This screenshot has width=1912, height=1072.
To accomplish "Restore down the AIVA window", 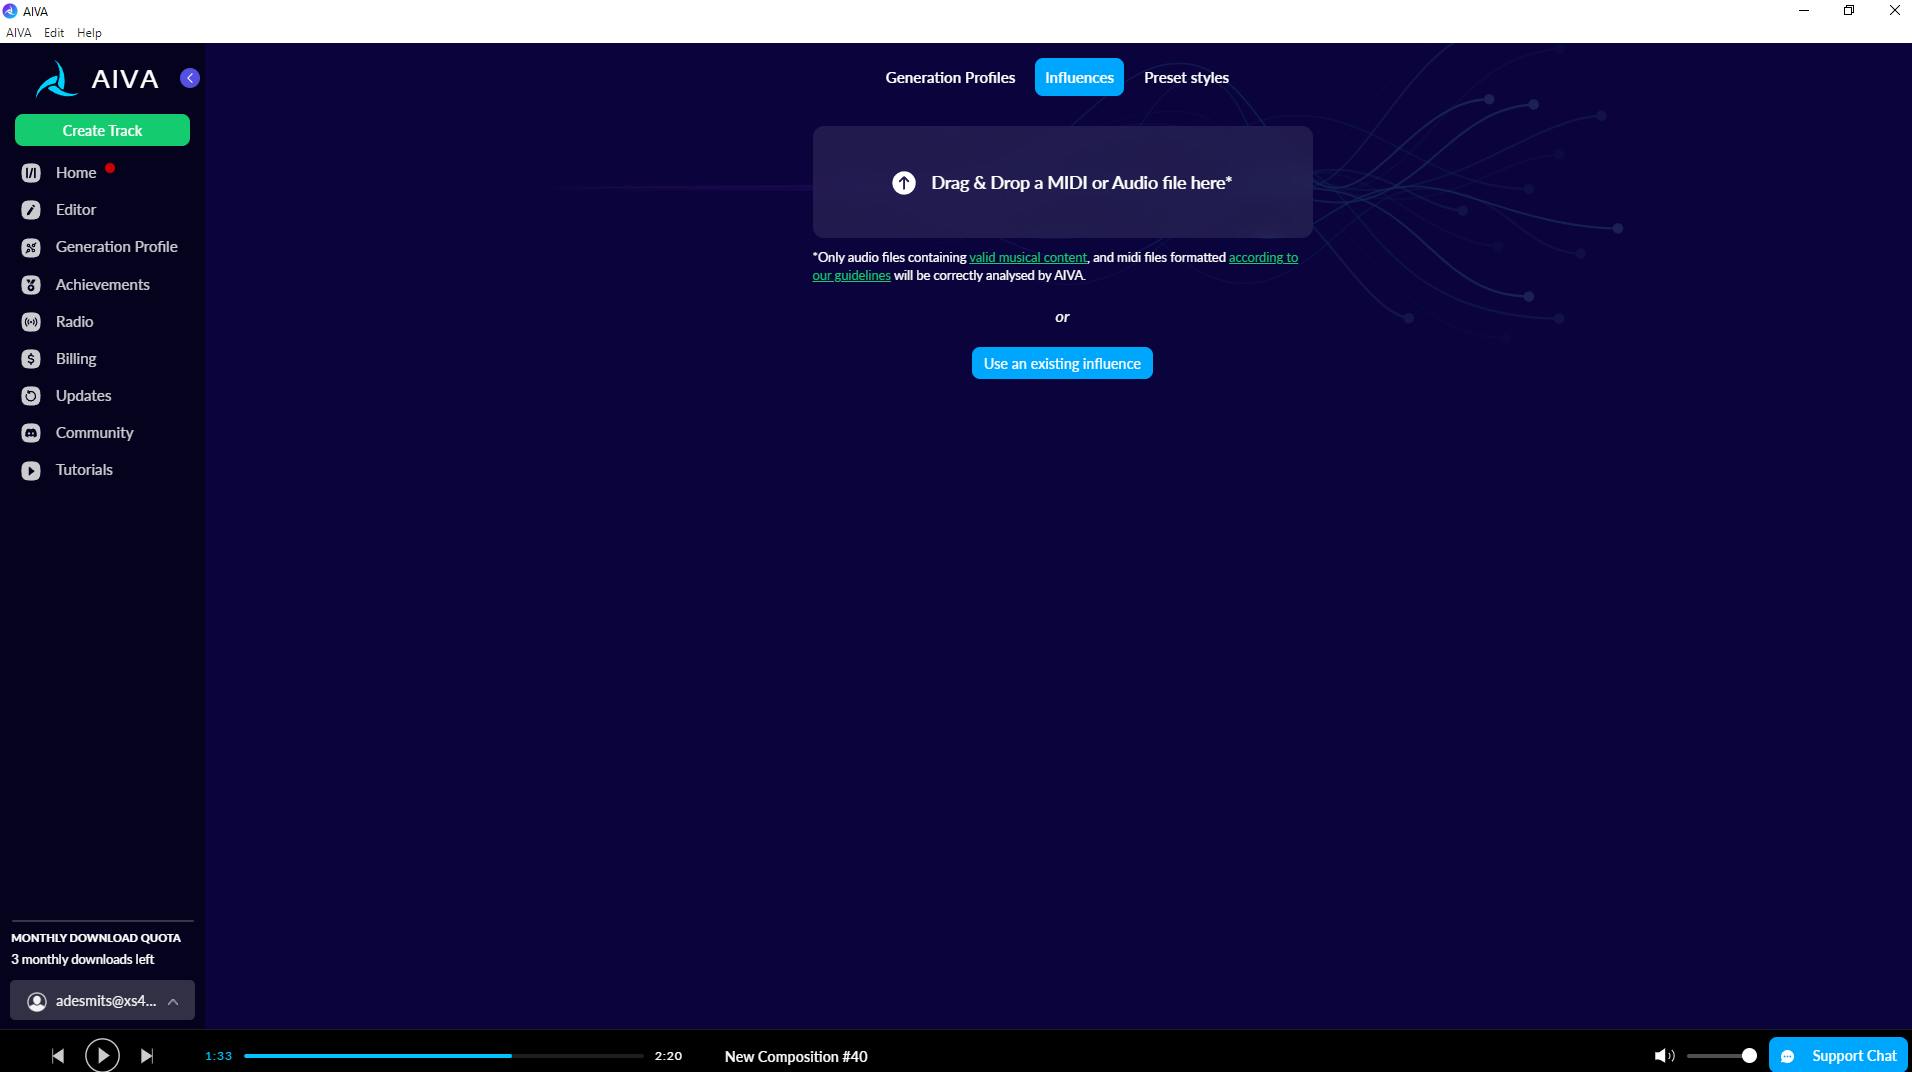I will click(1849, 11).
